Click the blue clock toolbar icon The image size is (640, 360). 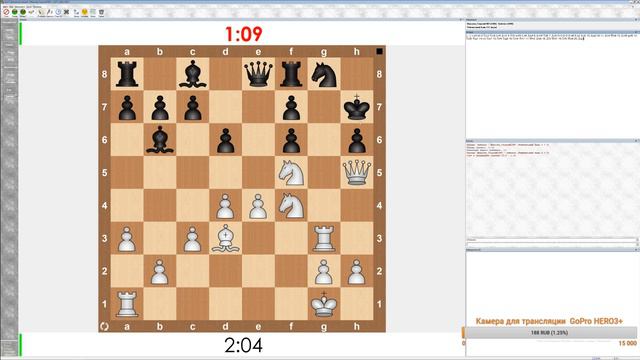coord(58,12)
